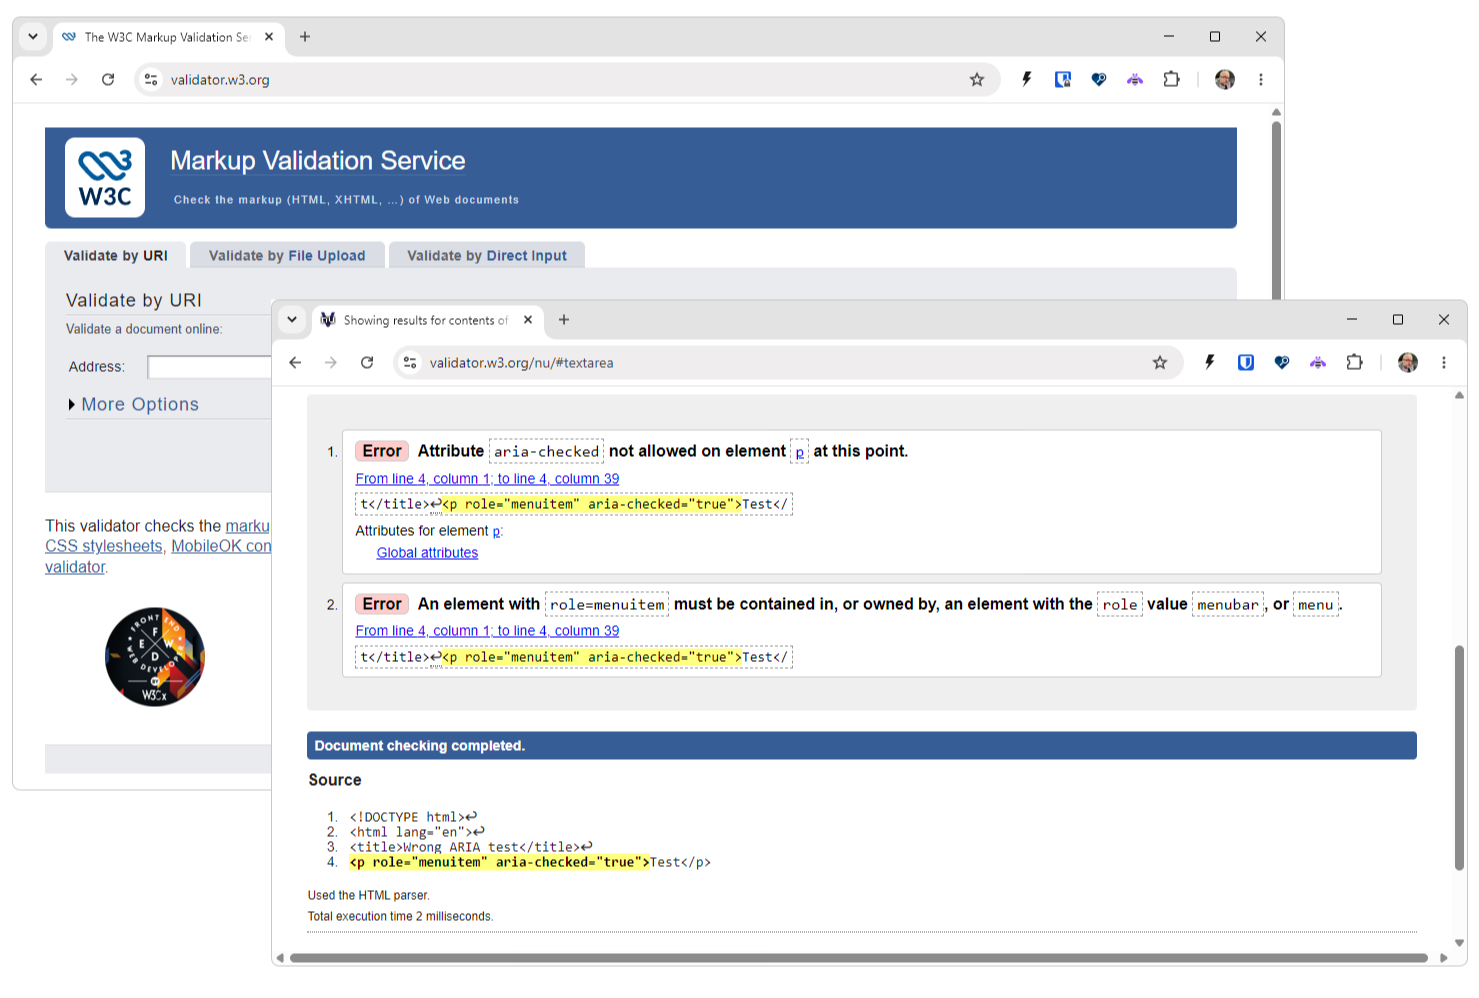
Task: Click the address bar showing validator.w3.org/nu/#textarea
Action: (x=789, y=363)
